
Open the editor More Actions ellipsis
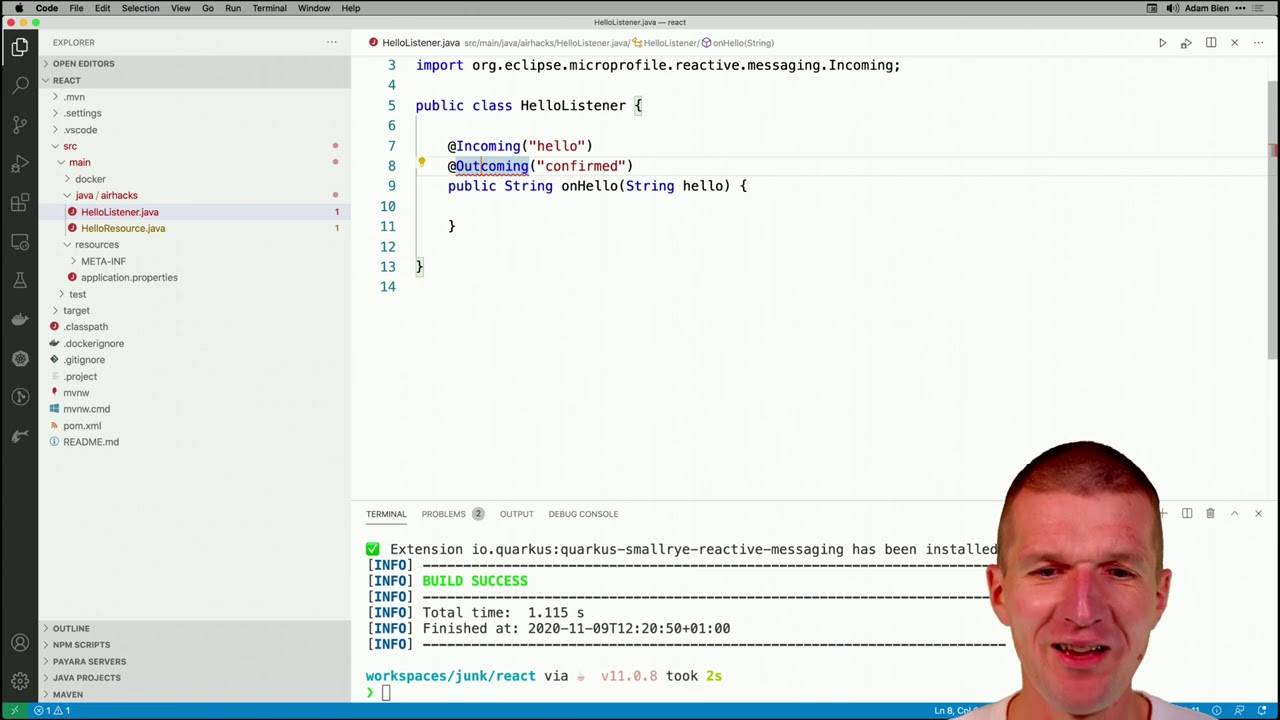pos(1258,43)
